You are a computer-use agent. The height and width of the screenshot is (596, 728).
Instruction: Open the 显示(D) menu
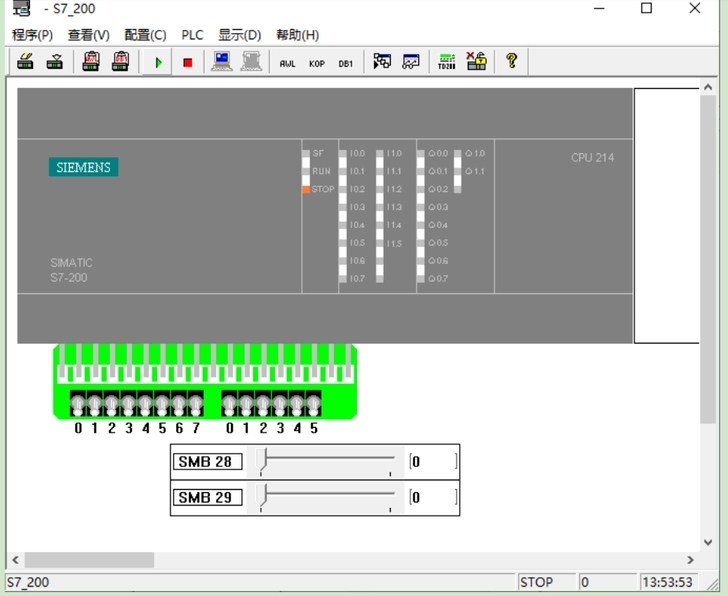coord(240,35)
